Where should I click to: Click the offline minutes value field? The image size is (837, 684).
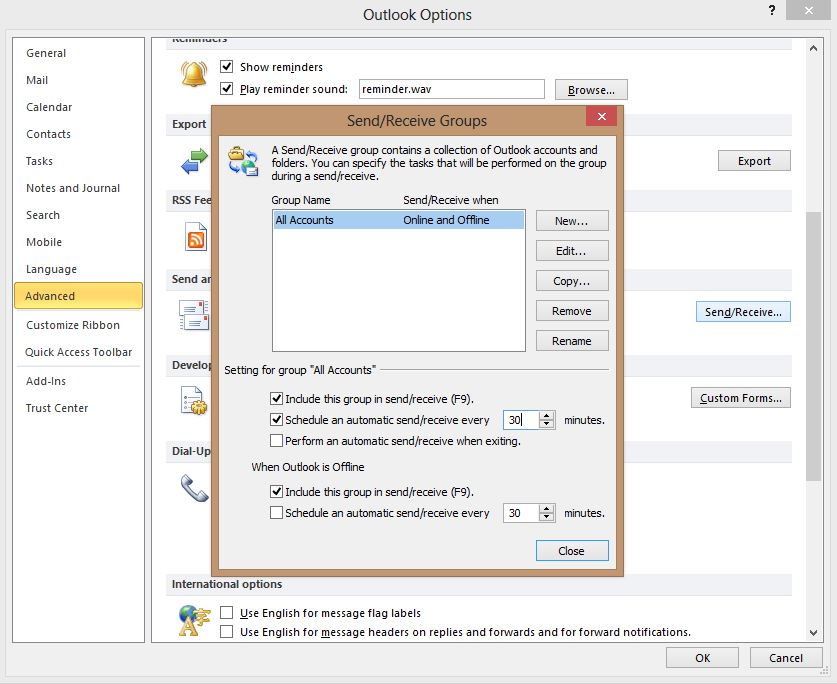tap(521, 513)
